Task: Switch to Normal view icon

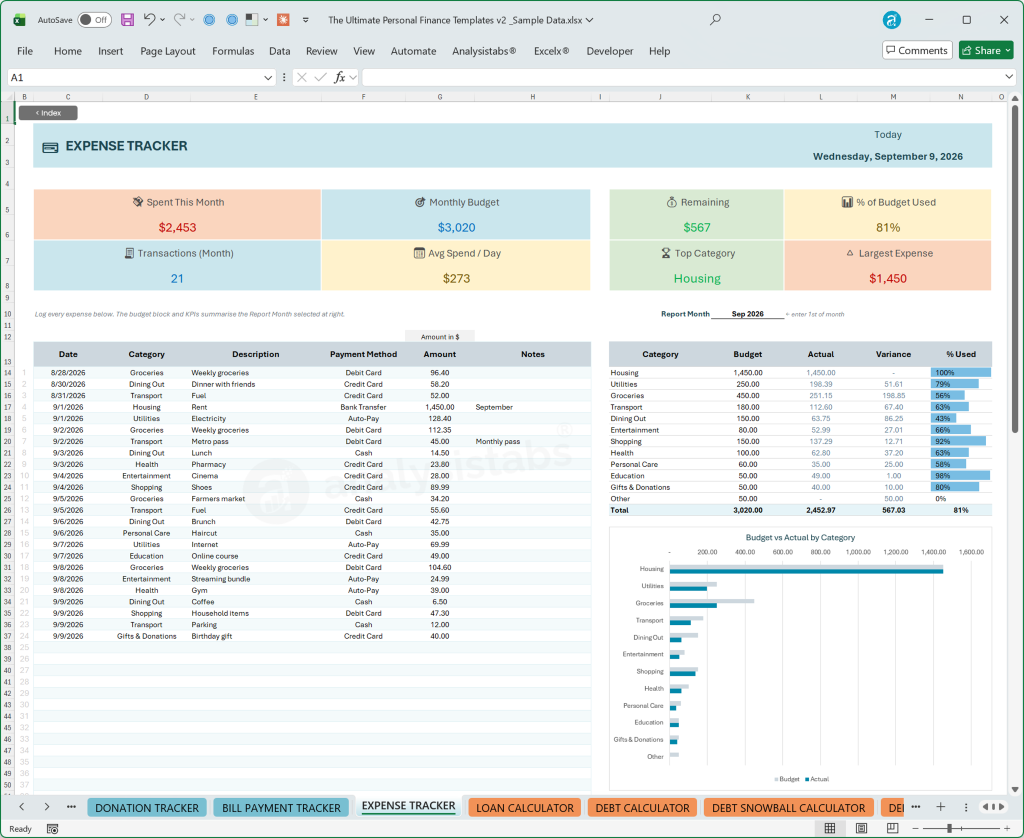Action: click(829, 828)
